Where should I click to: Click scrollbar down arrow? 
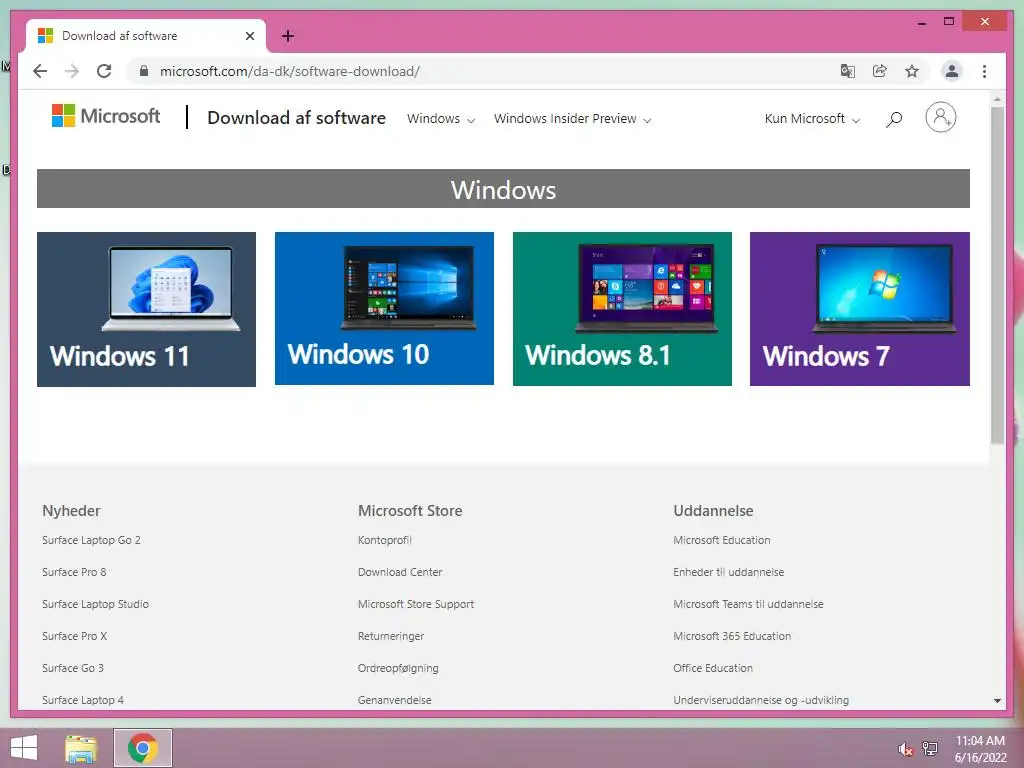coord(997,701)
